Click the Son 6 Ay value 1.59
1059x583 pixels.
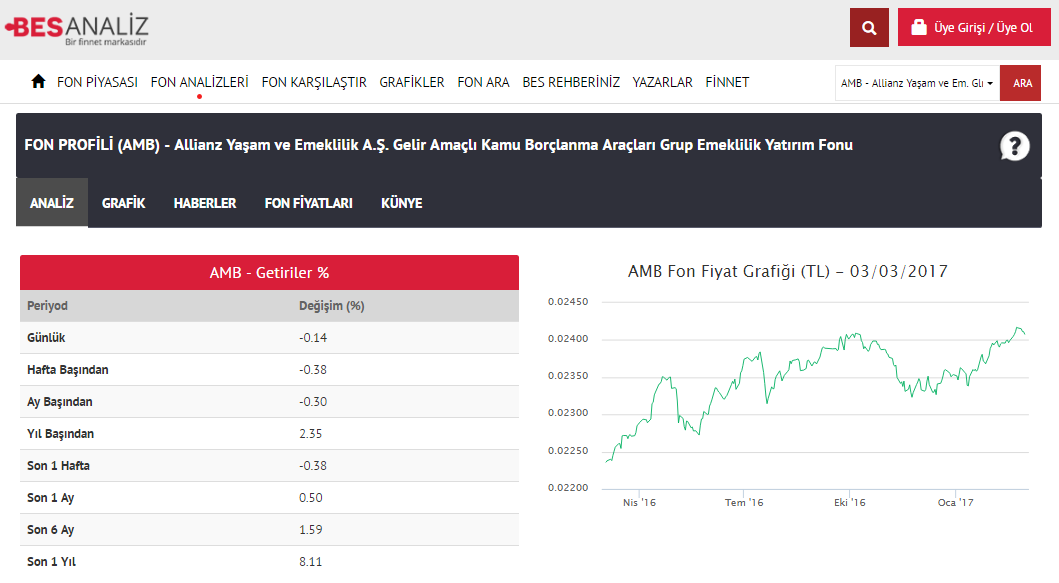pyautogui.click(x=311, y=530)
